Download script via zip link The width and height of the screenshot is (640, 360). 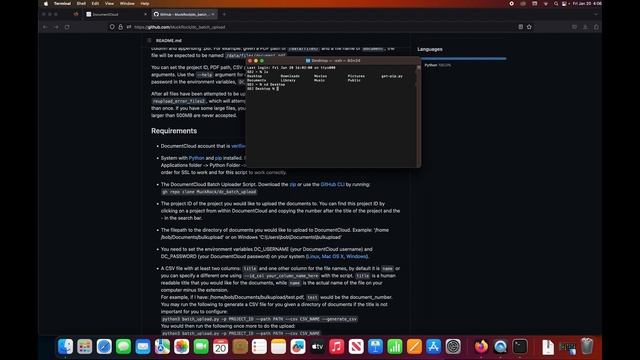point(293,184)
